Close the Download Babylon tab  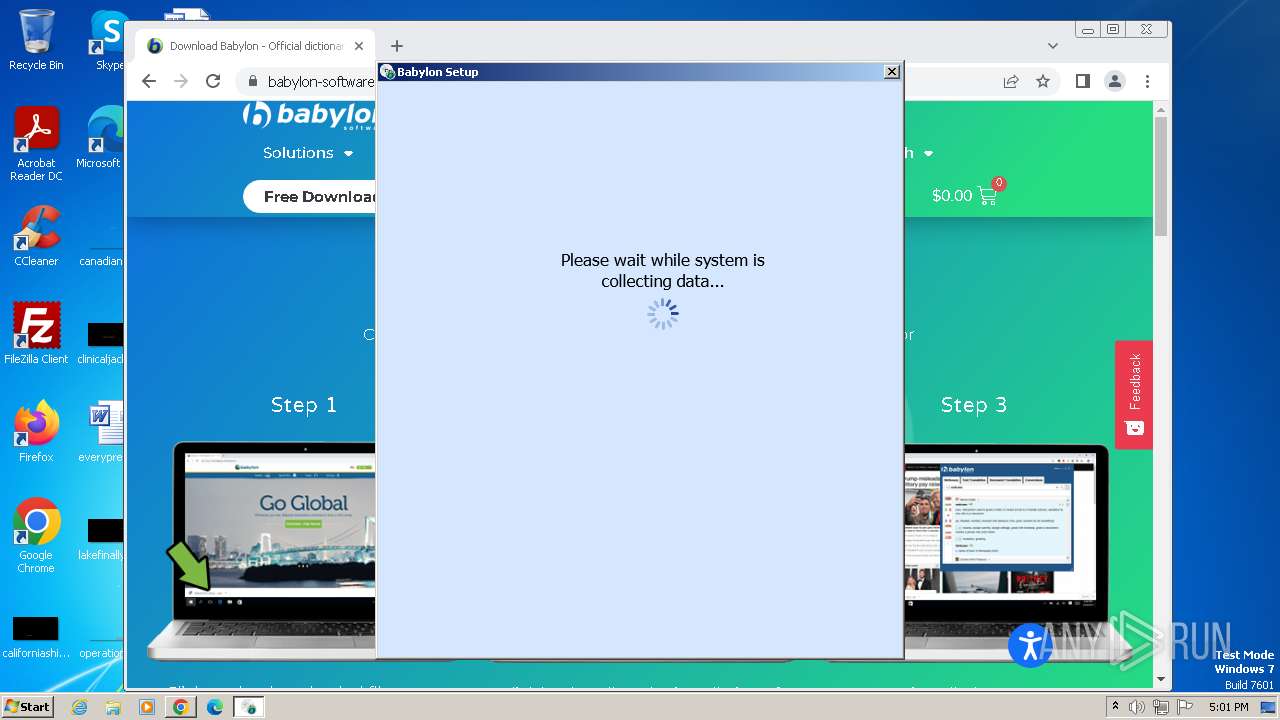pyautogui.click(x=360, y=46)
